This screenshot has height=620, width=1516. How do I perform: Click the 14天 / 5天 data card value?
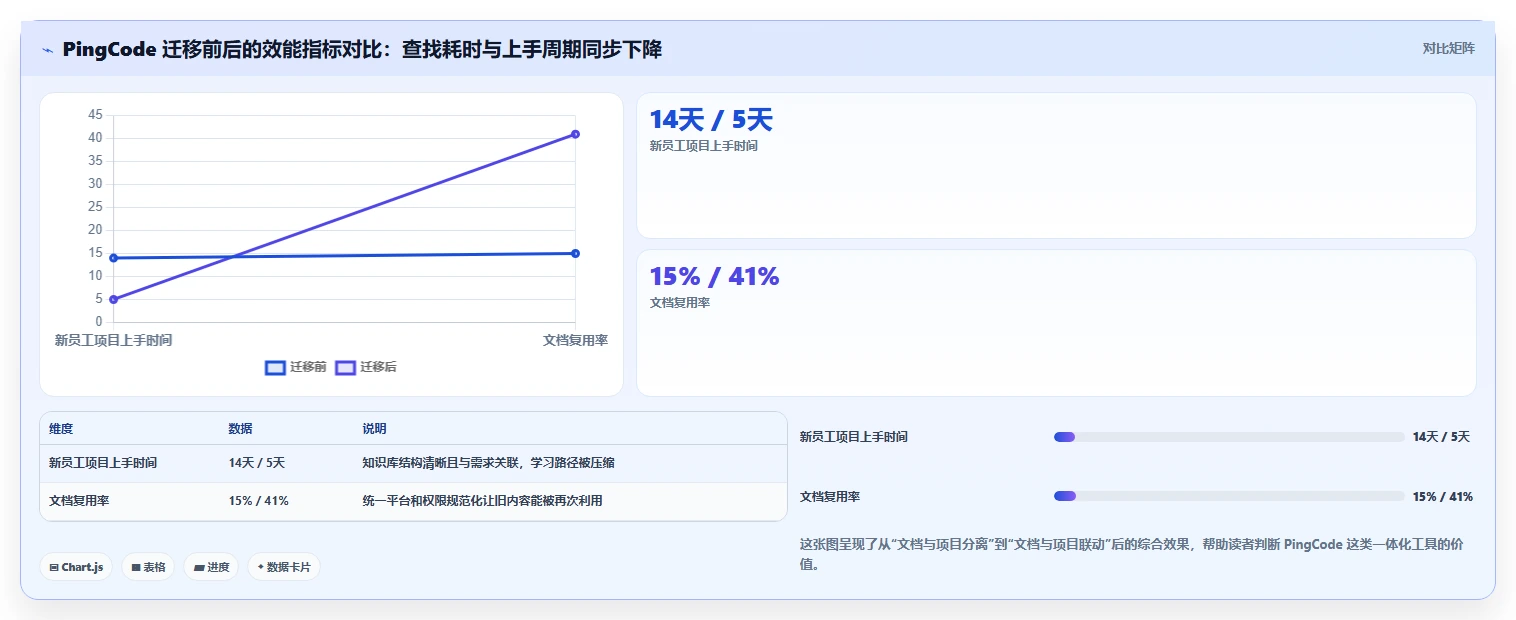coord(711,120)
